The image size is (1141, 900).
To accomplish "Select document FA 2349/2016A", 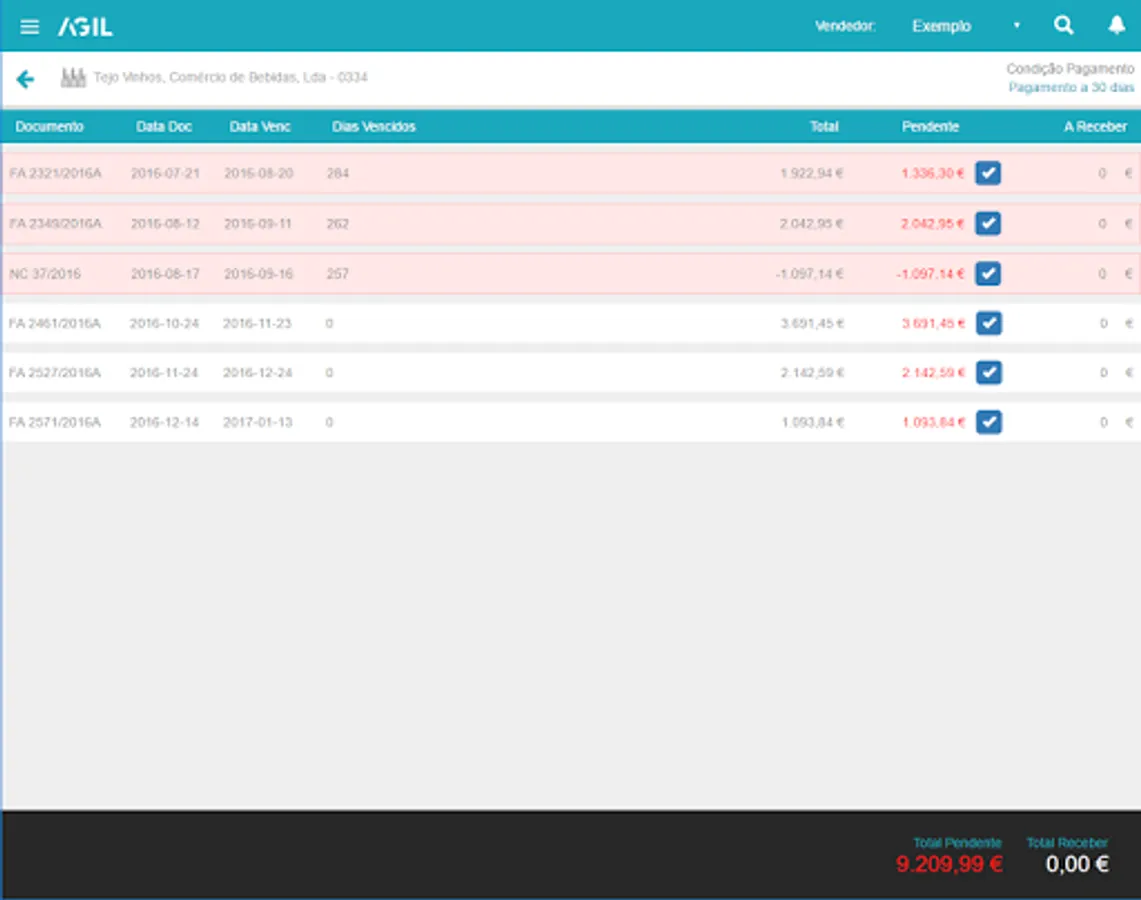I will click(x=55, y=223).
